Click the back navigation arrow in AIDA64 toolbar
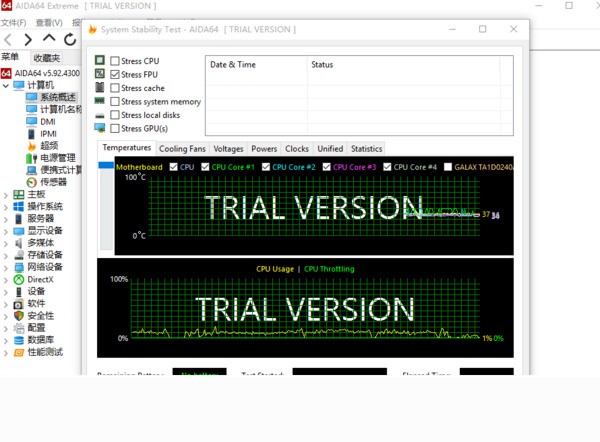The image size is (600, 442). click(x=8, y=39)
